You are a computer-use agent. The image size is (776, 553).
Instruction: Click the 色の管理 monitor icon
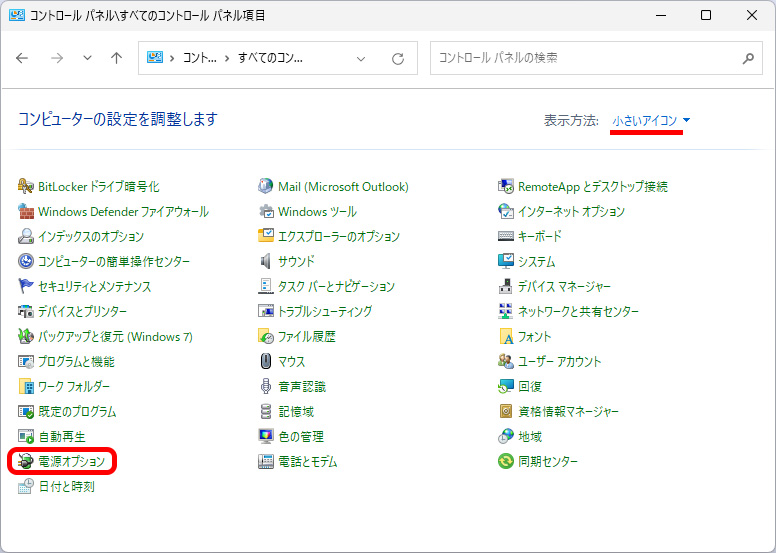tap(266, 437)
